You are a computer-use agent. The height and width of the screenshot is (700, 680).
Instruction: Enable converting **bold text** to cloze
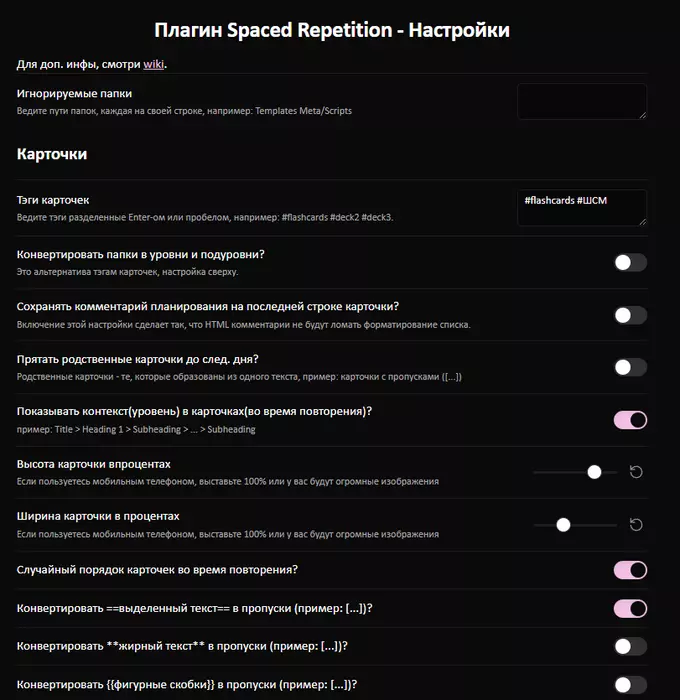pos(630,646)
